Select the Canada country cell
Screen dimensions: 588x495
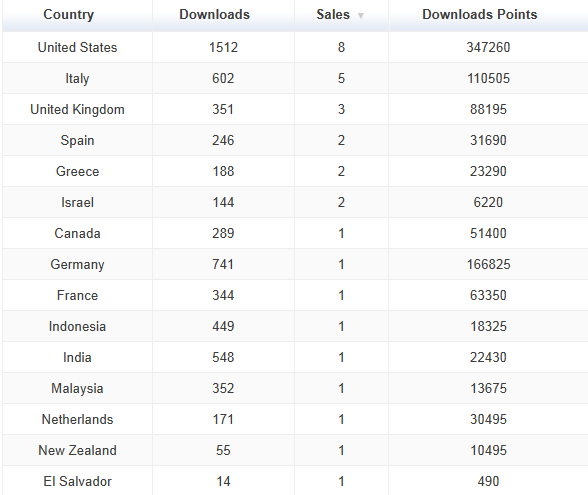[x=77, y=233]
